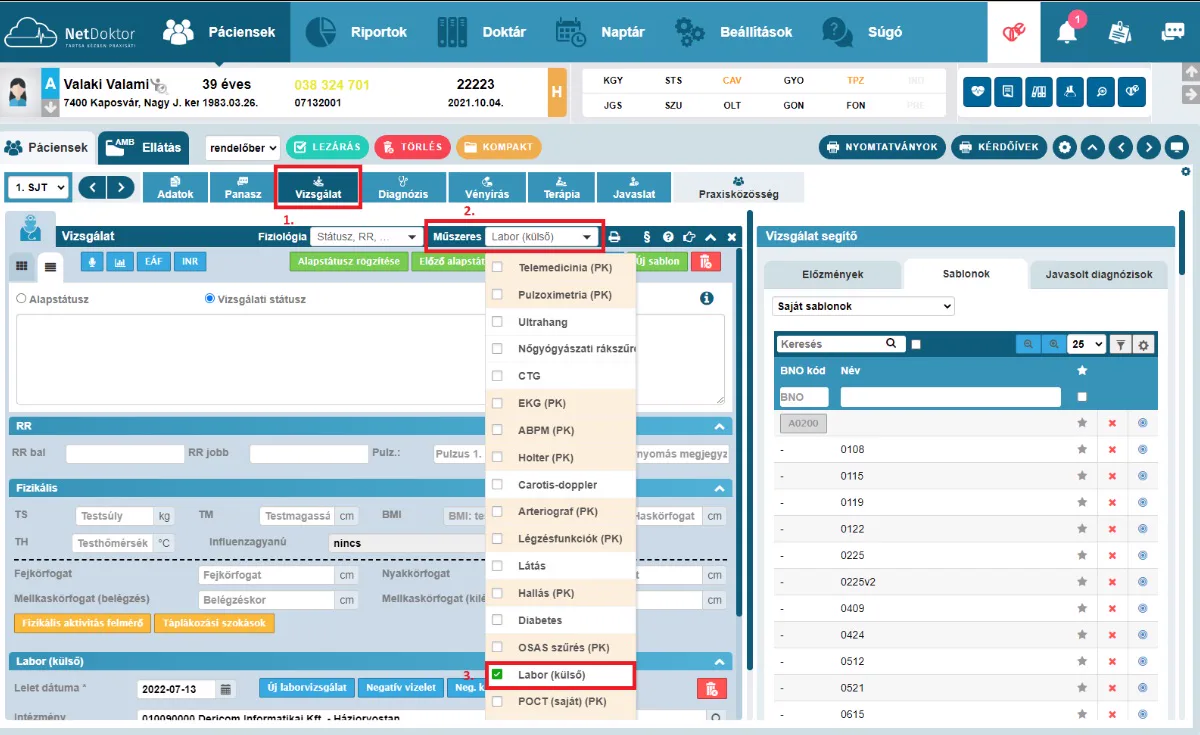Uncheck the Labor (külső) option
The image size is (1200, 735).
497,675
